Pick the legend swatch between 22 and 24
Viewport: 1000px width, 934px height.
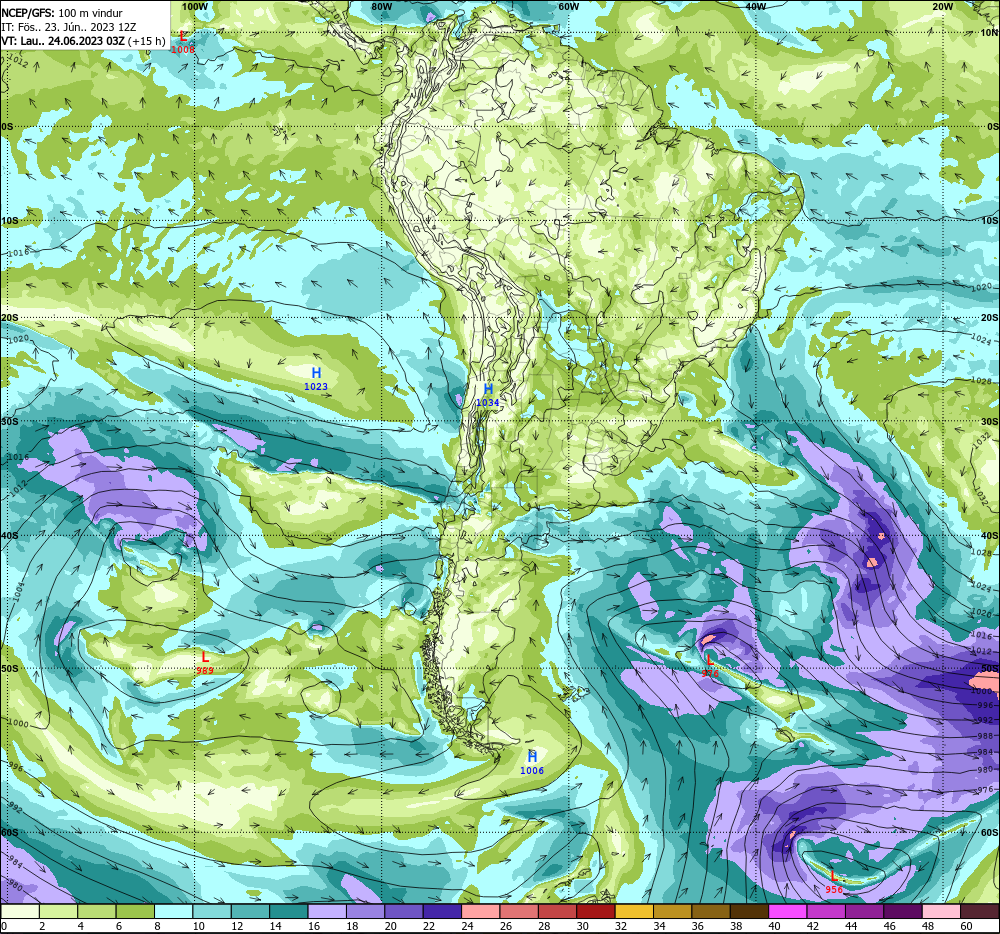pos(443,912)
